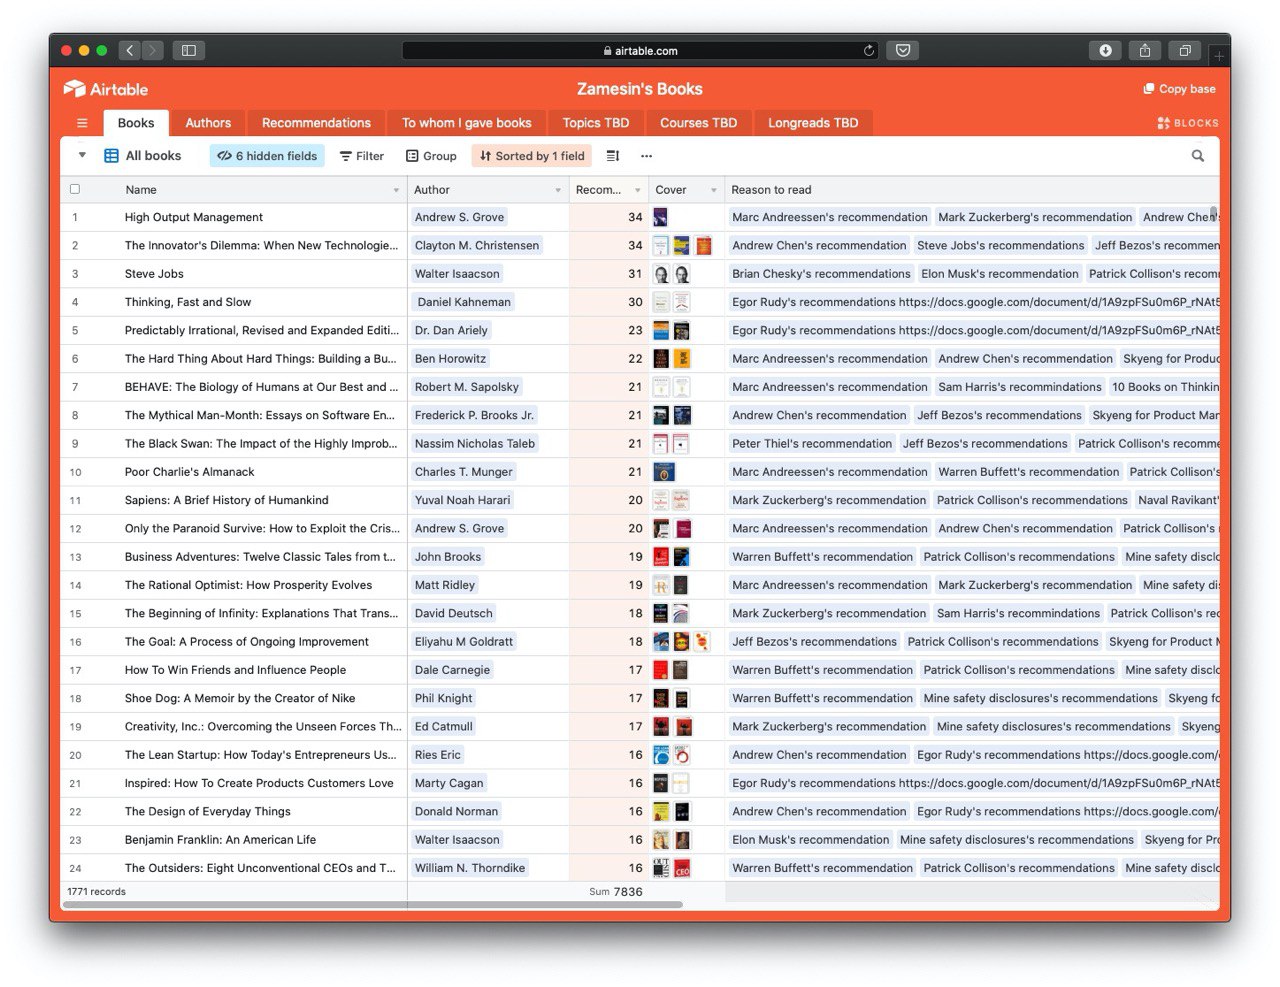The width and height of the screenshot is (1280, 987).
Task: Click Safari forward arrow
Action: (x=153, y=50)
